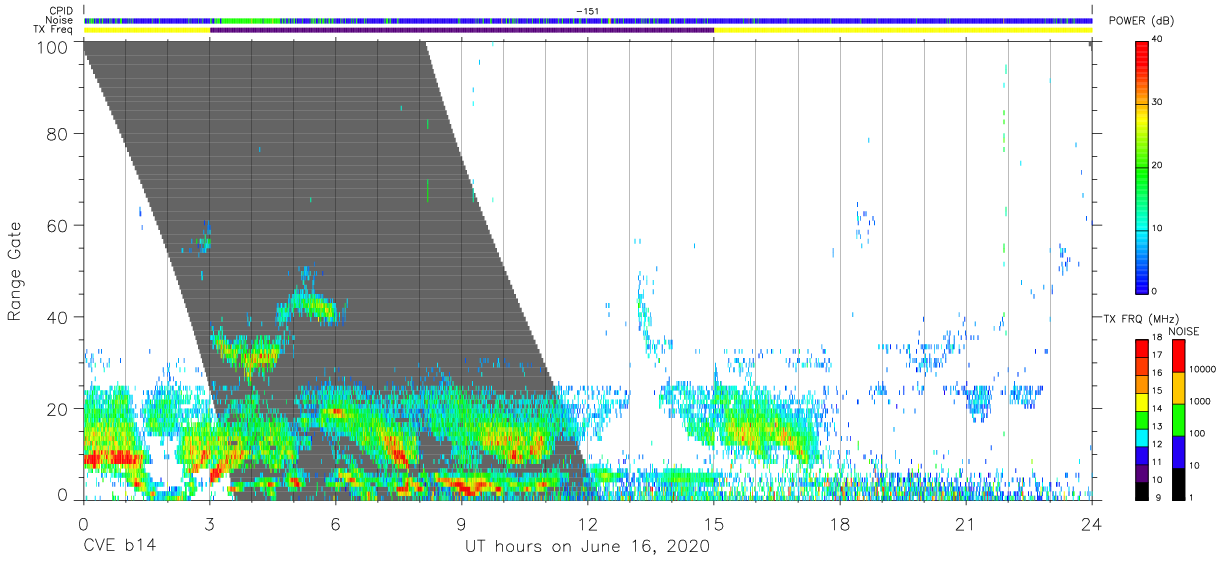
Task: Pick the purple segment of TX FRQ colorbar
Action: tap(1142, 471)
